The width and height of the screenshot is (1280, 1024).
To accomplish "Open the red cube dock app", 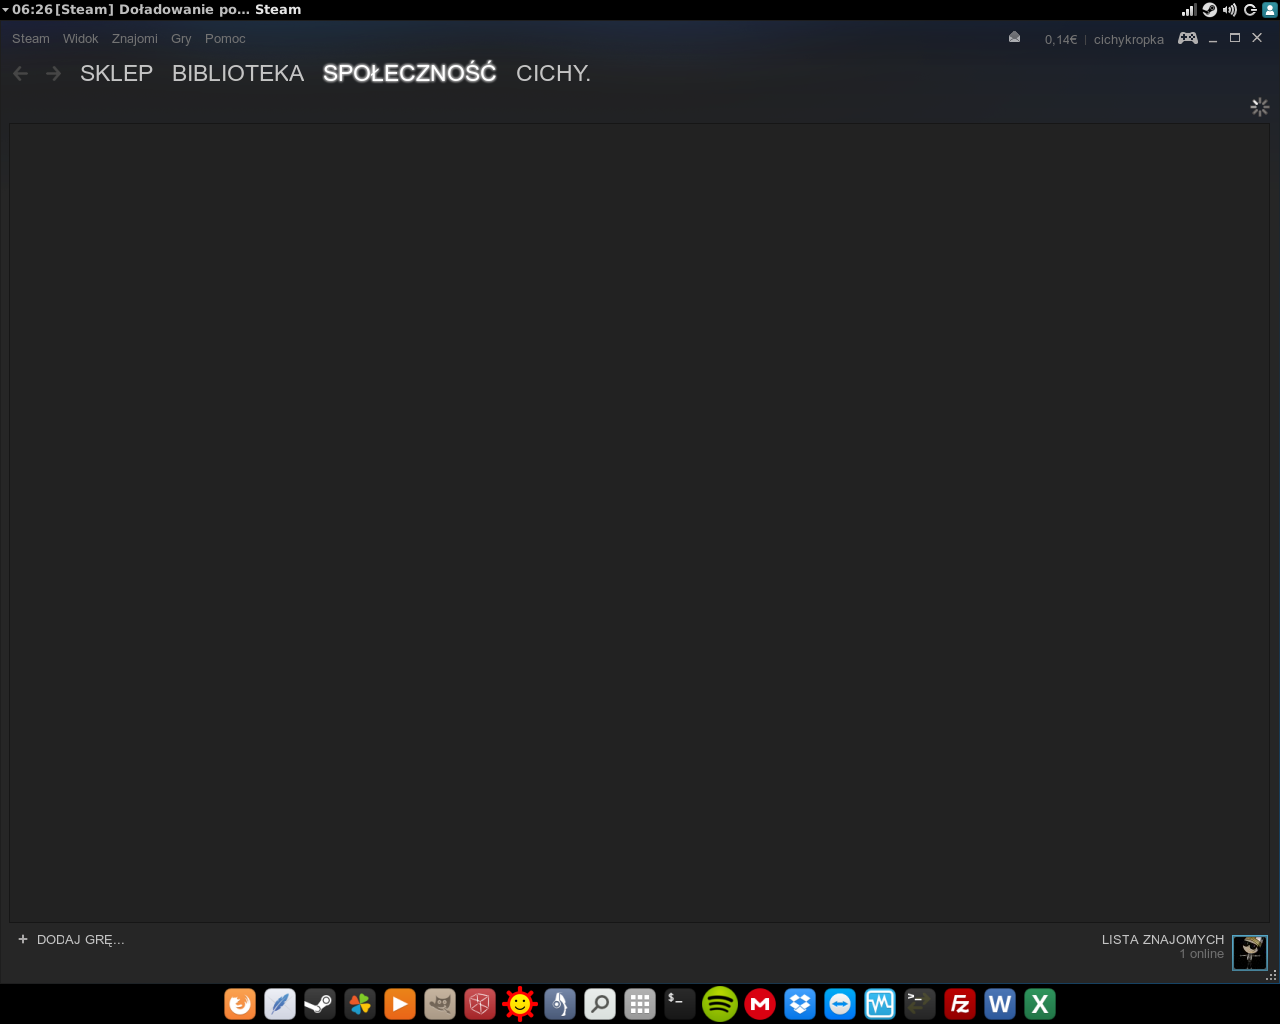I will coord(480,1003).
